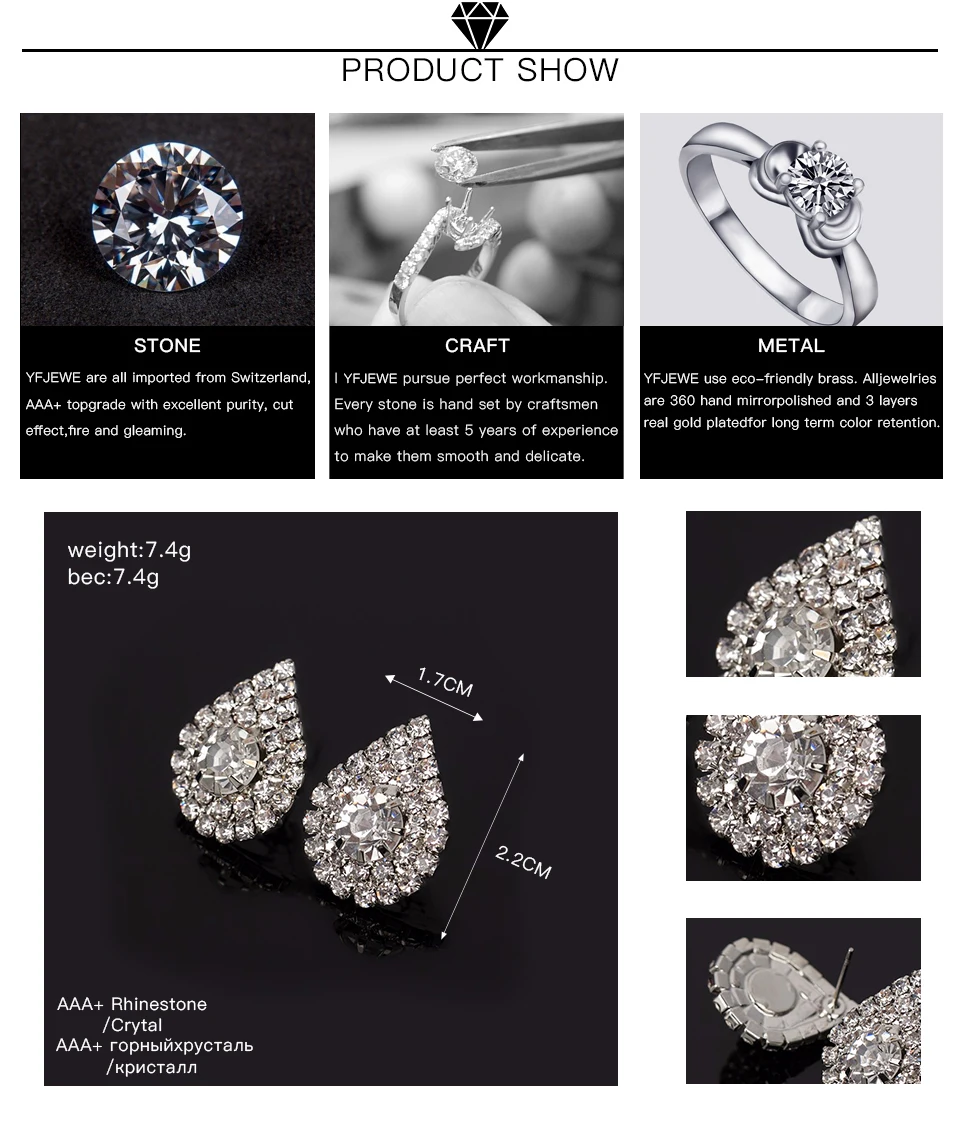Click the black diamond logo icon

(480, 25)
